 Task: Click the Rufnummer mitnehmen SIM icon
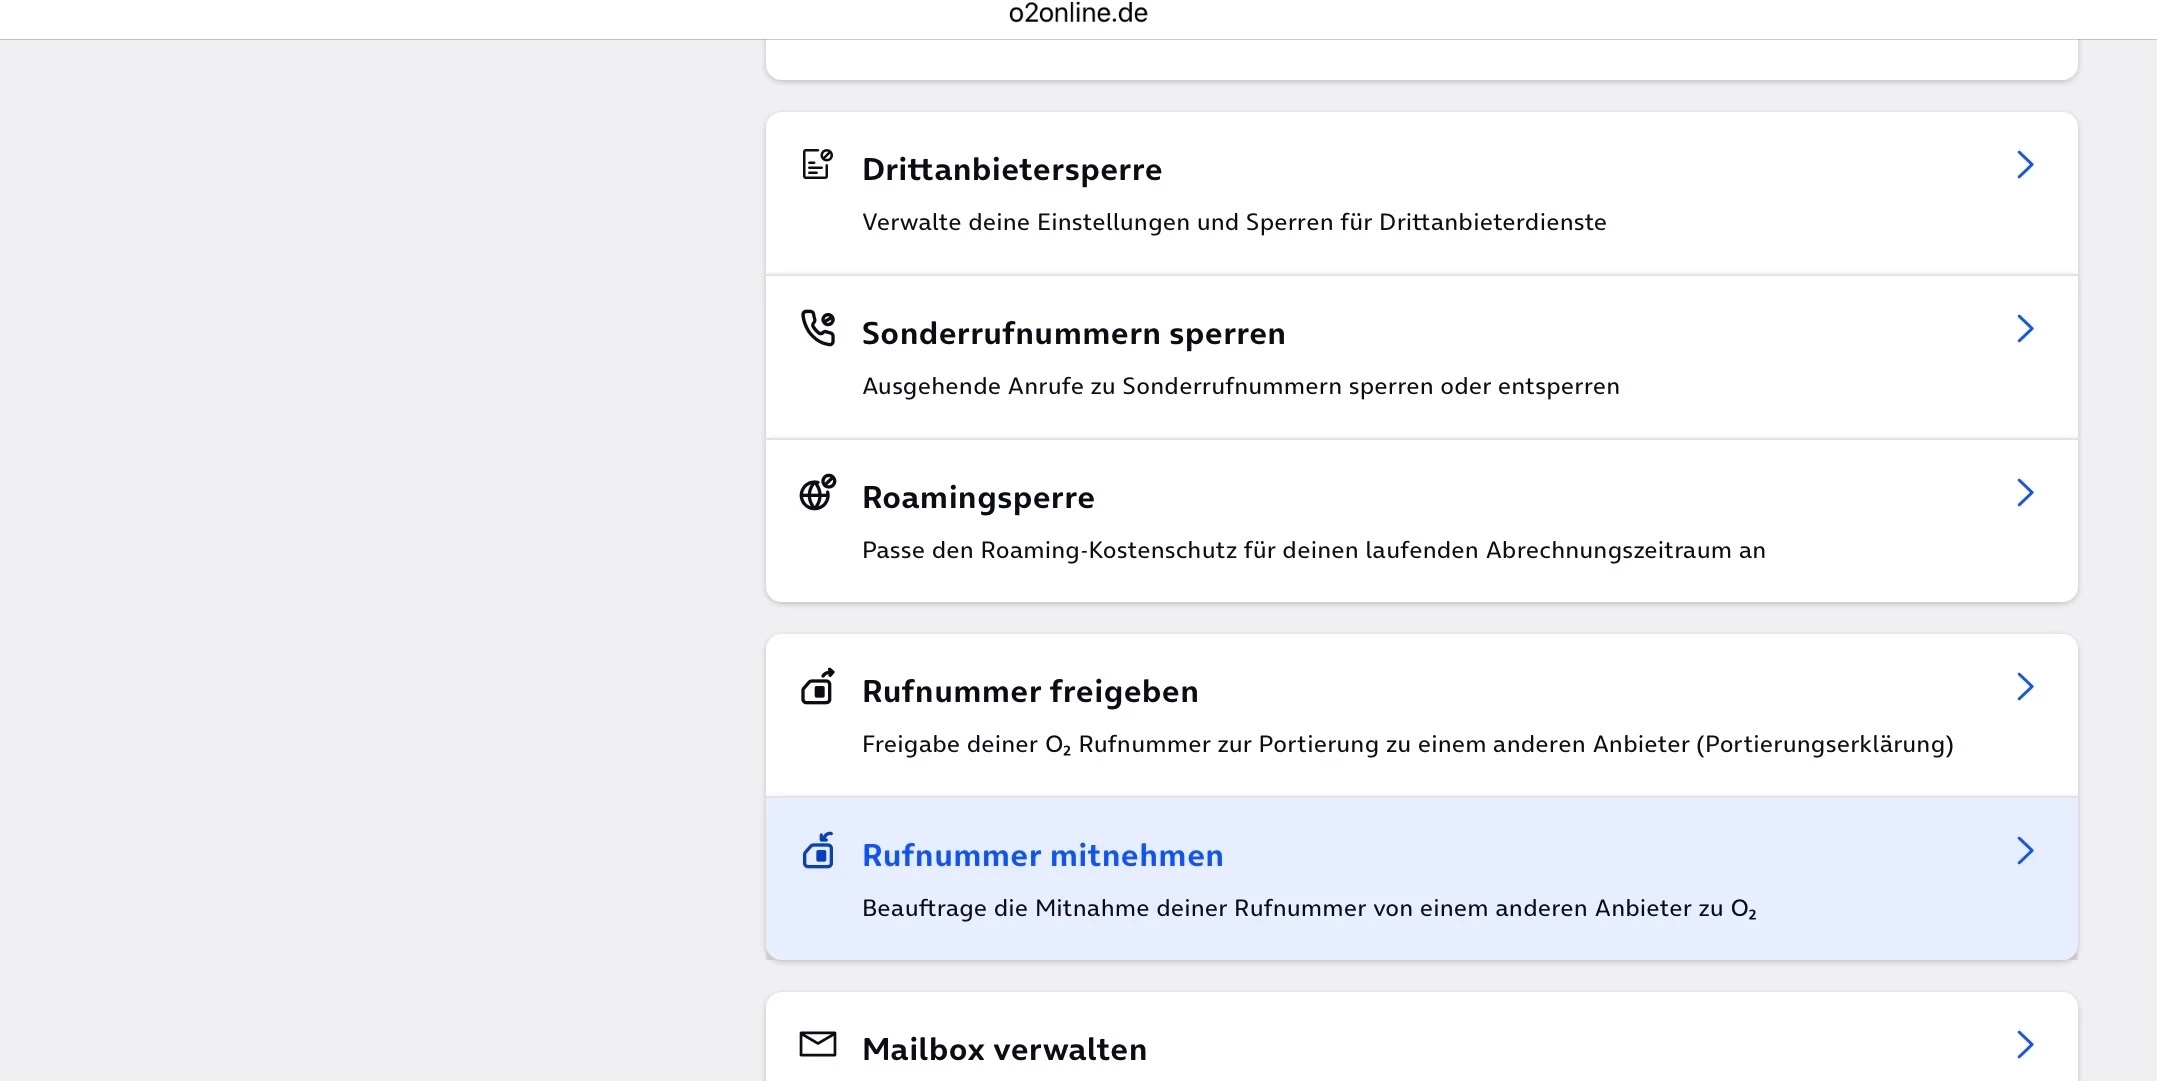(x=817, y=851)
